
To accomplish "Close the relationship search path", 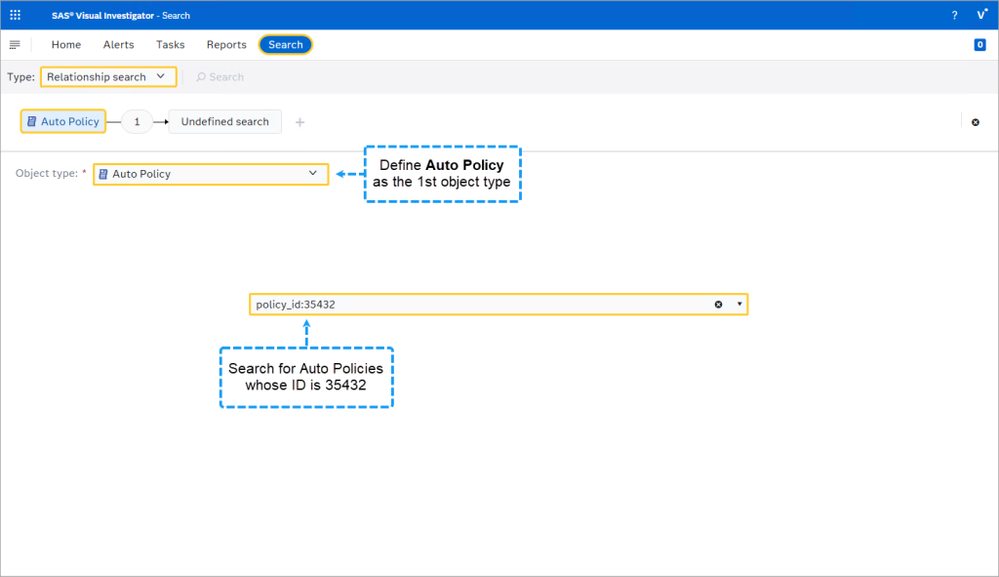I will click(975, 122).
